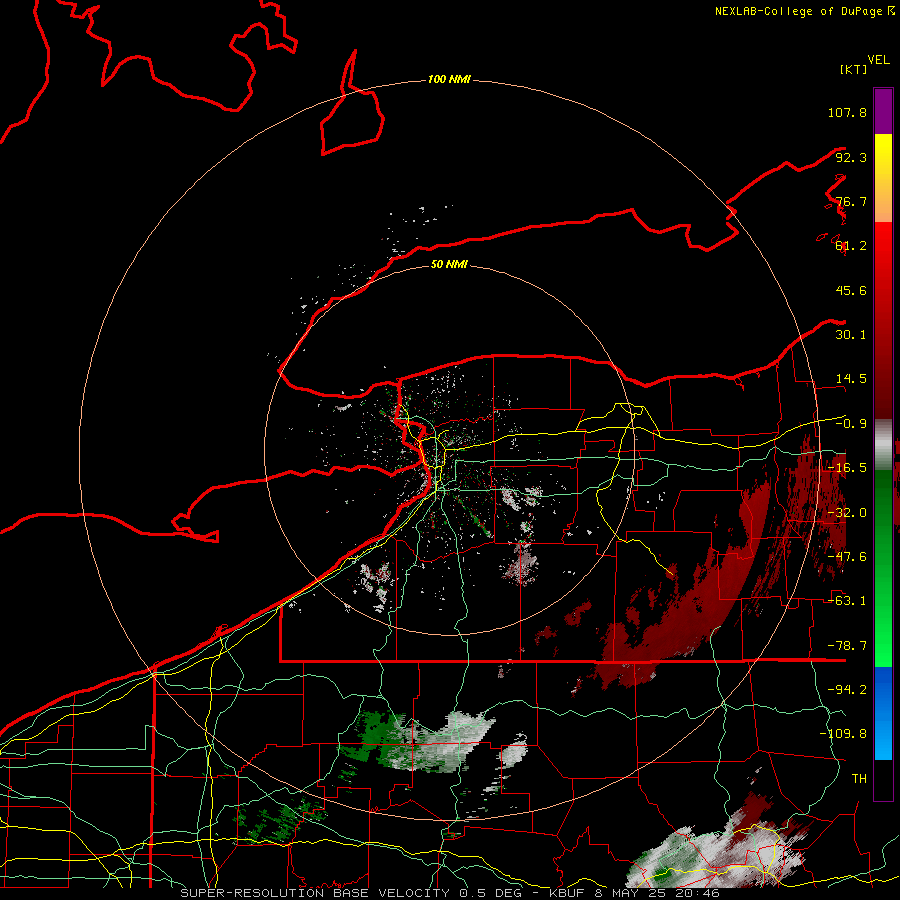This screenshot has width=900, height=900.
Task: Select the -32.0 velocity scale value
Action: click(847, 513)
